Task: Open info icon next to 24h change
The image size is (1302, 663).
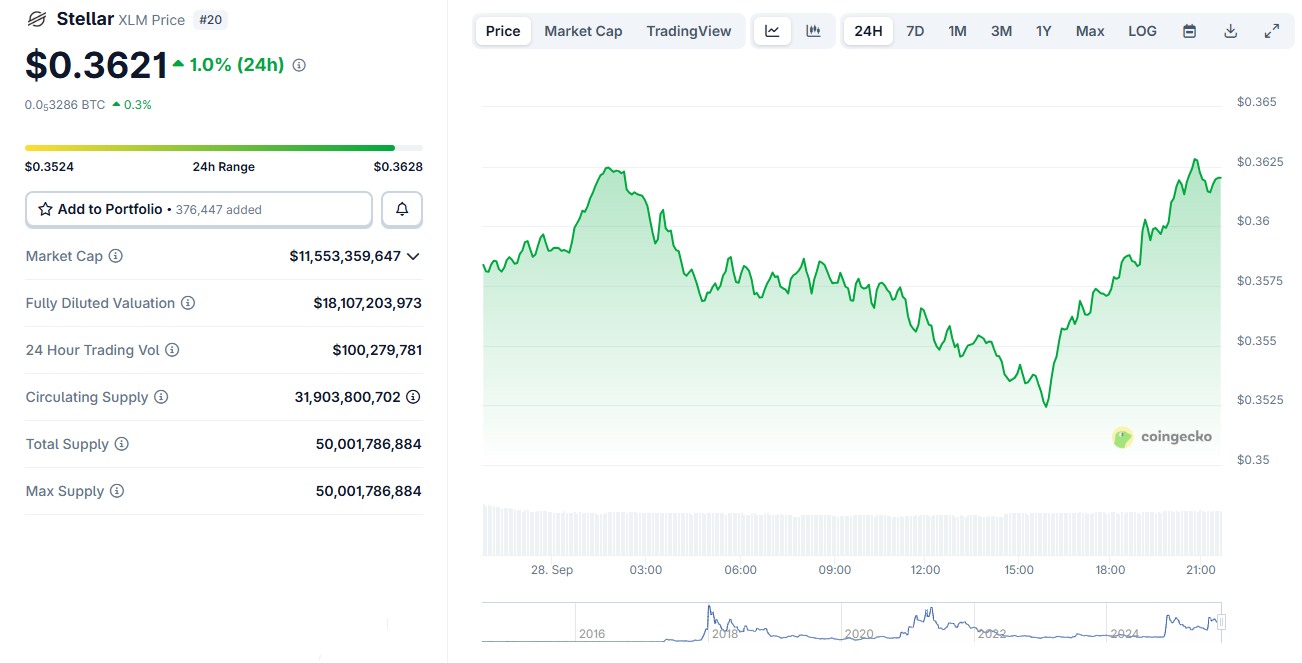Action: [x=299, y=65]
